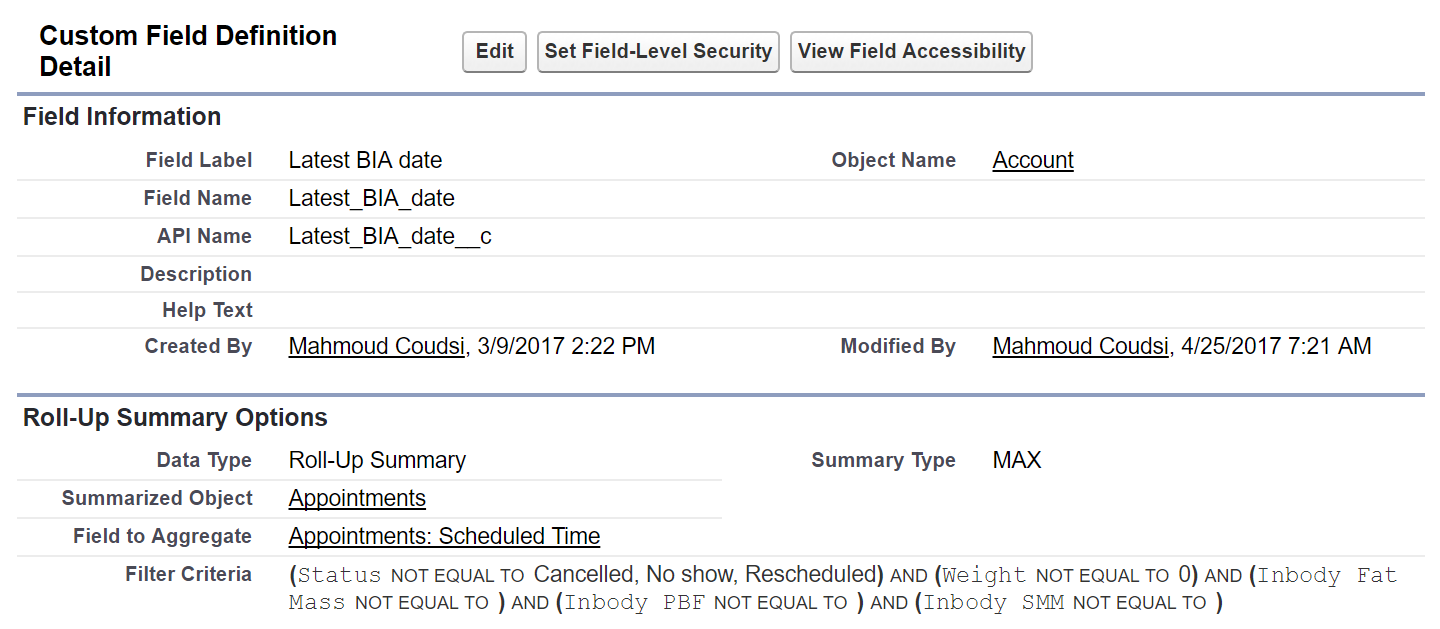Click View Field Accessibility button
The width and height of the screenshot is (1440, 629).
pos(911,52)
